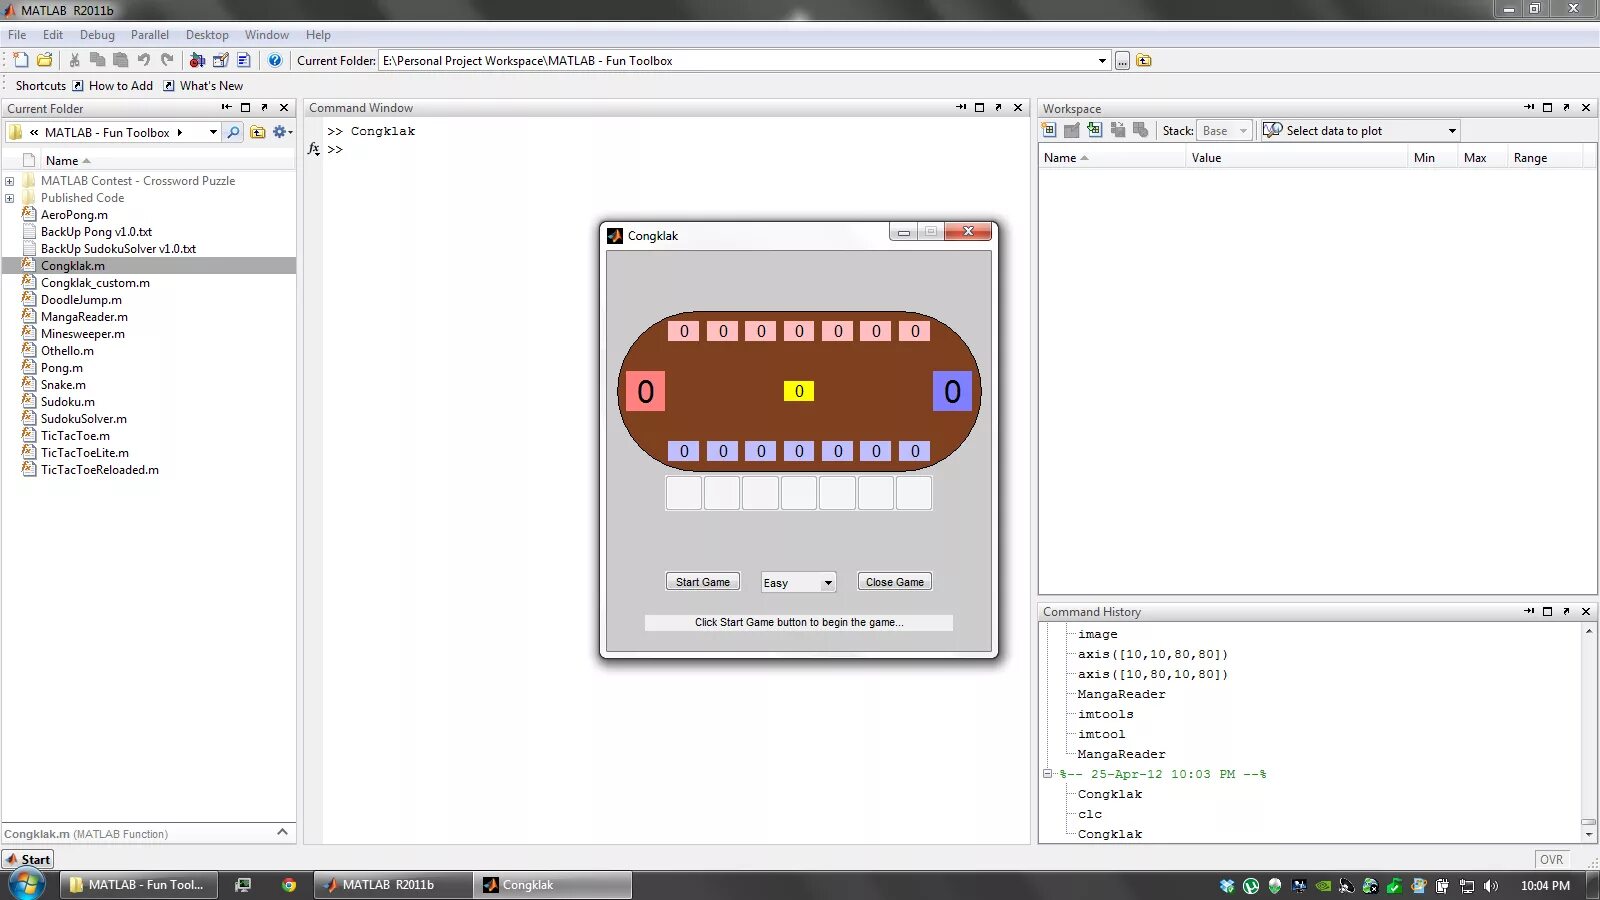Paste using the toolbar clipboard icon
Image resolution: width=1600 pixels, height=900 pixels.
click(120, 60)
